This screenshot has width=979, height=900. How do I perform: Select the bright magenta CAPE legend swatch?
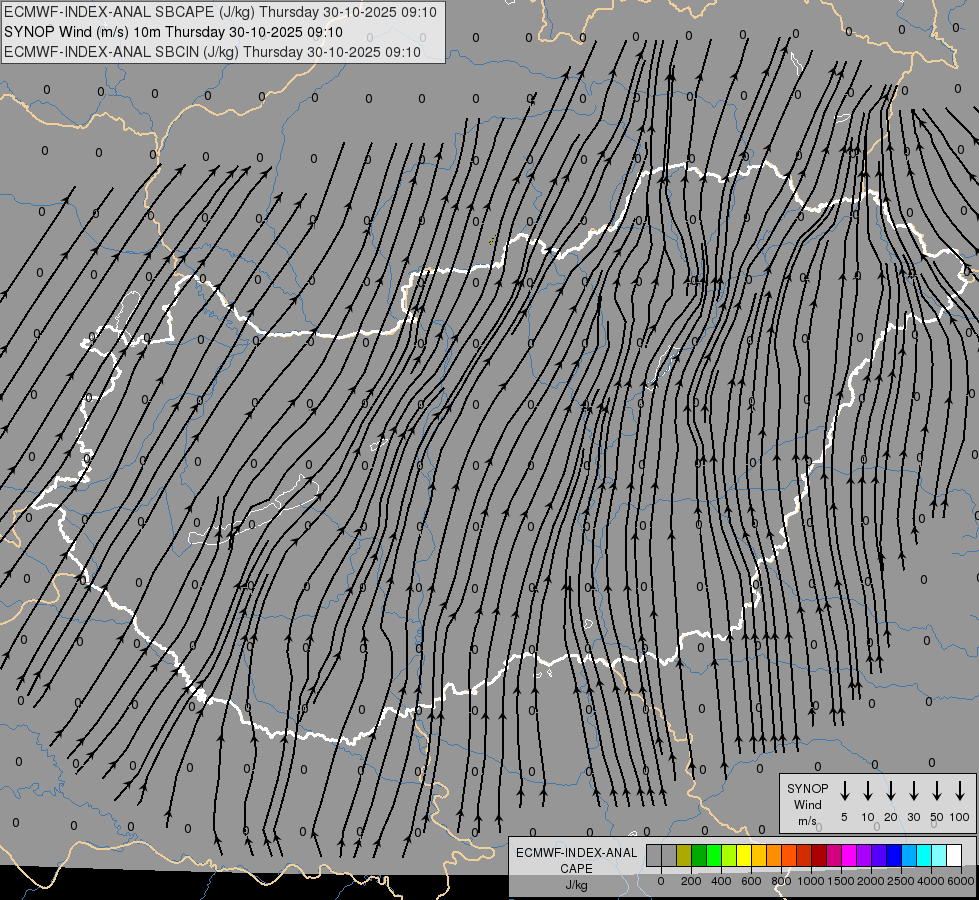tap(849, 855)
